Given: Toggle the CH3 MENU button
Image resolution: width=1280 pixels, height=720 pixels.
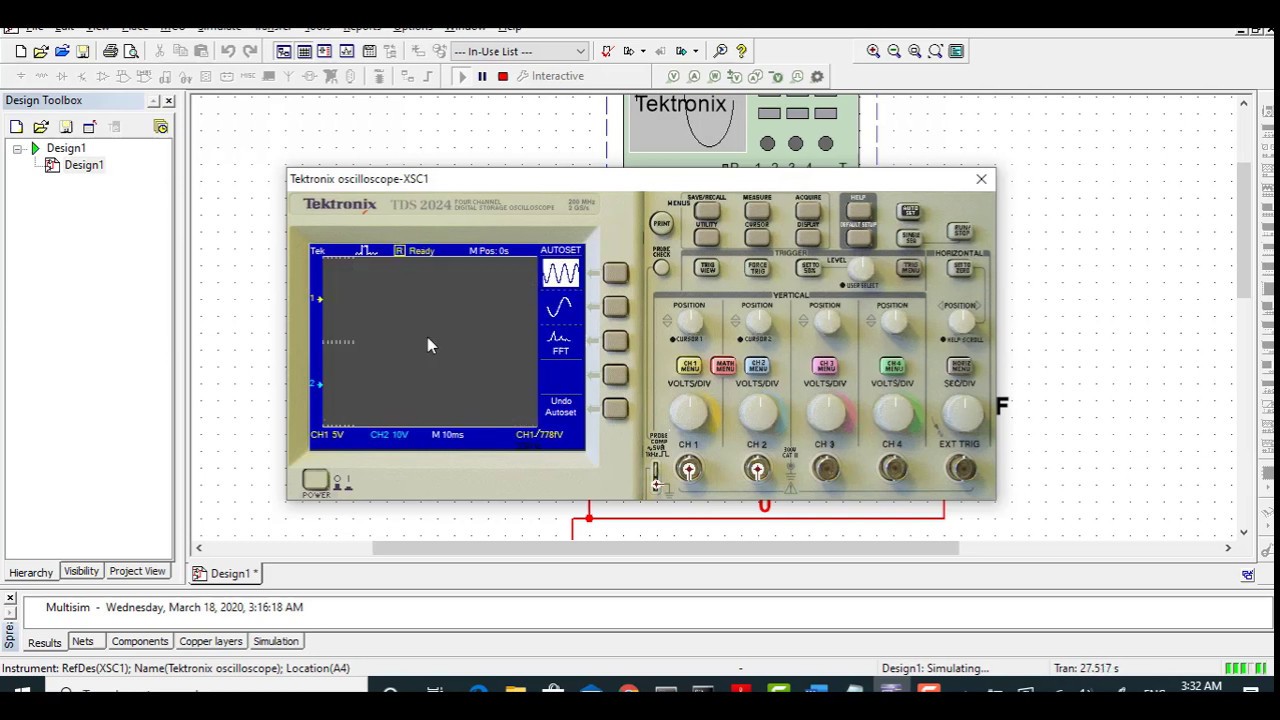Looking at the screenshot, I should (825, 367).
